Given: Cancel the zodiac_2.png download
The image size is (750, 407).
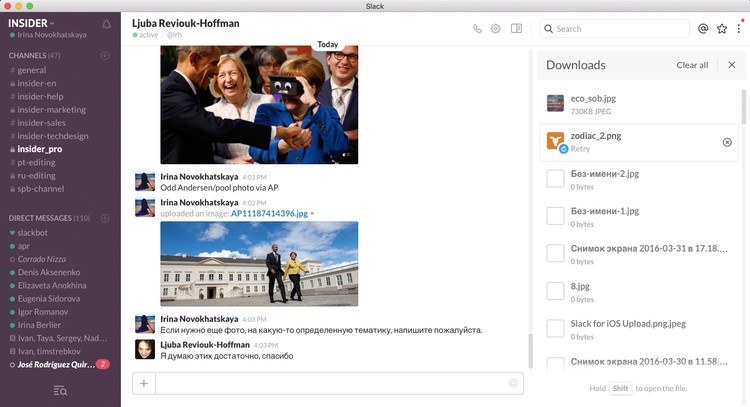Looking at the screenshot, I should [727, 142].
